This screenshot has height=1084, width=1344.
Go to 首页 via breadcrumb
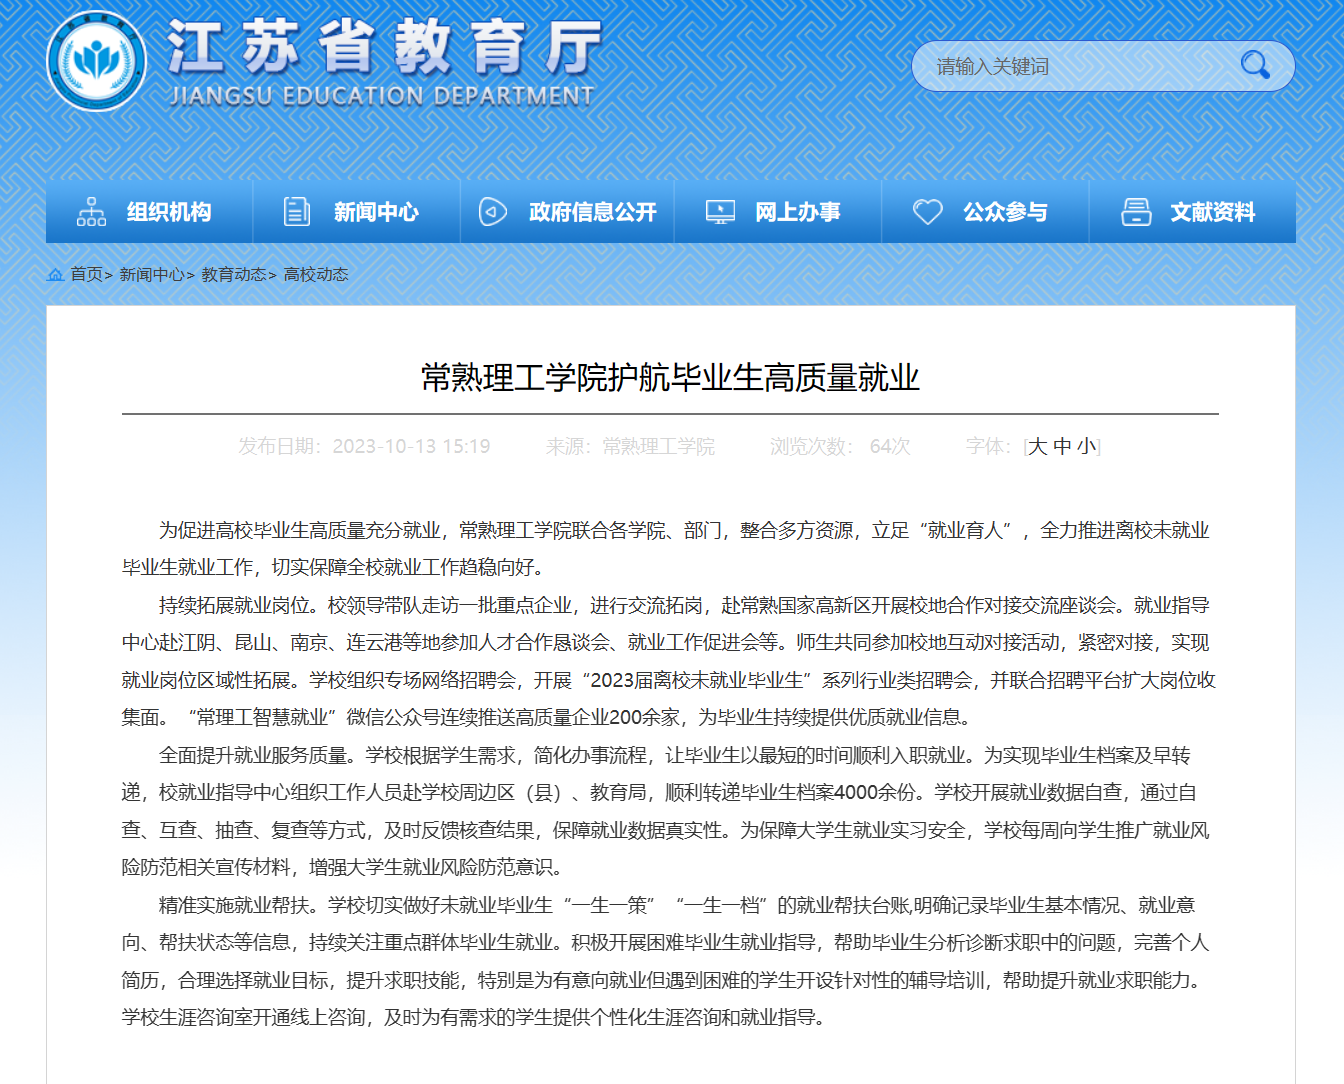[x=86, y=274]
